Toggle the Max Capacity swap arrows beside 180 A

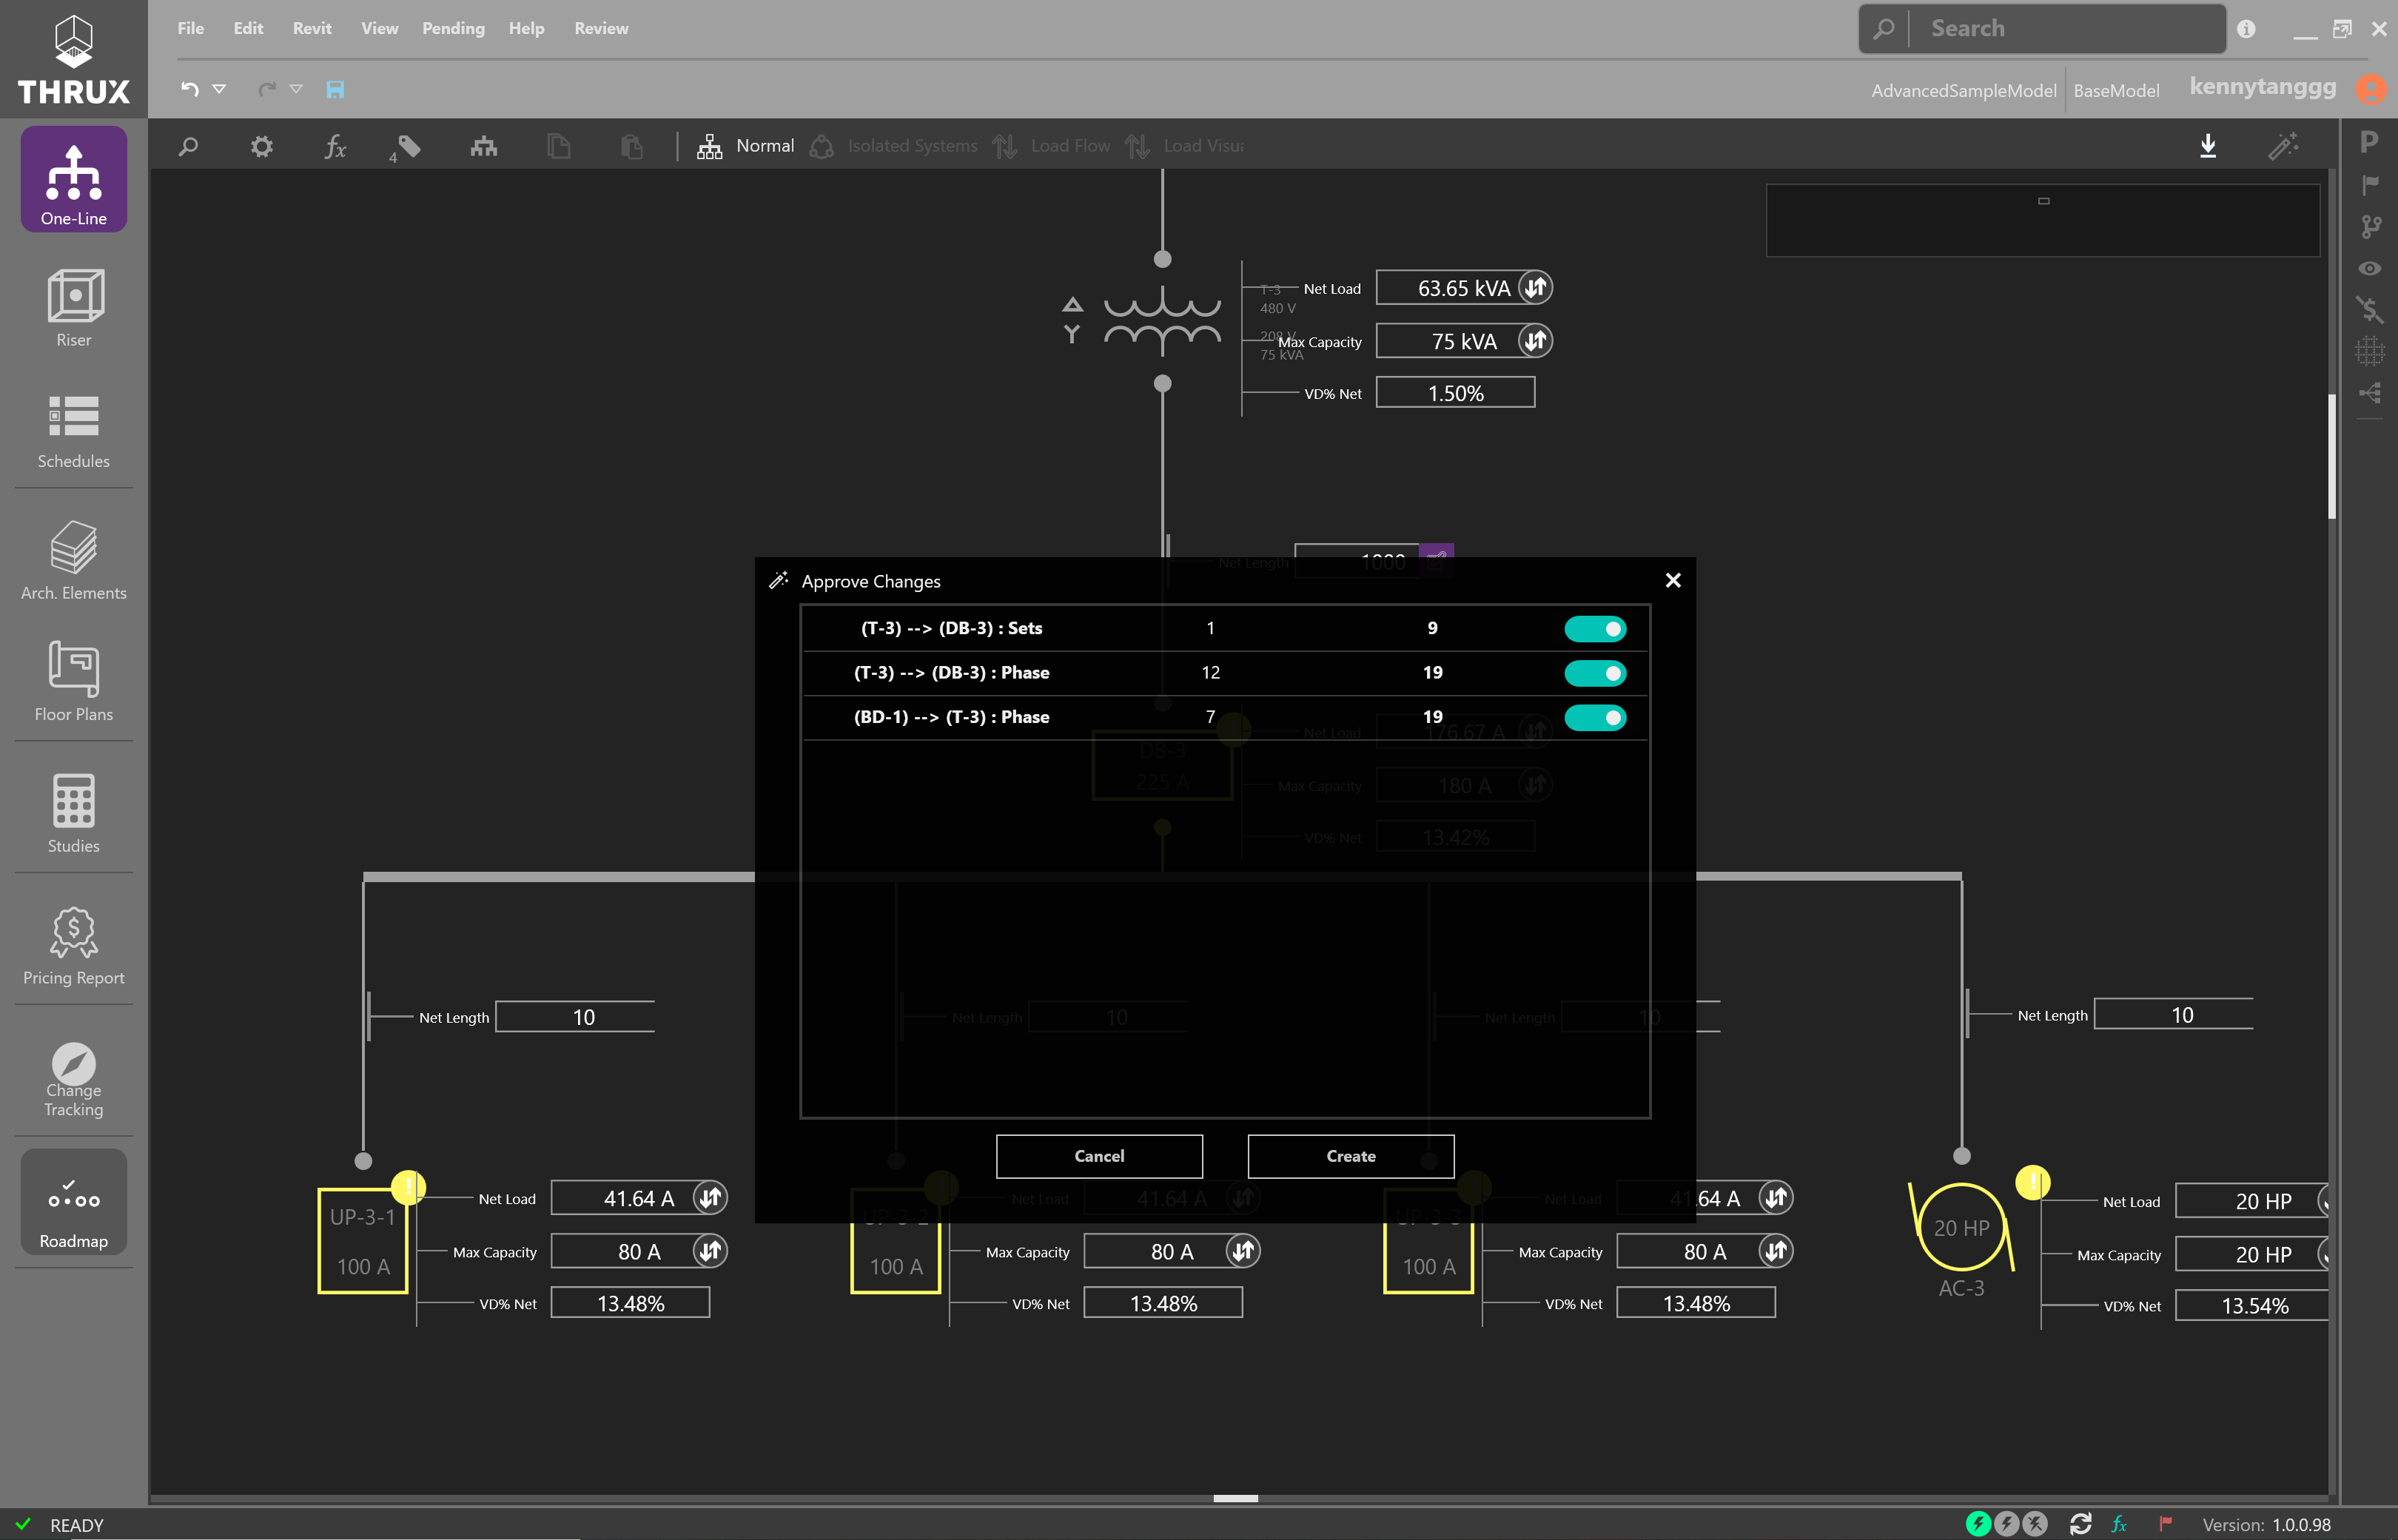1535,785
